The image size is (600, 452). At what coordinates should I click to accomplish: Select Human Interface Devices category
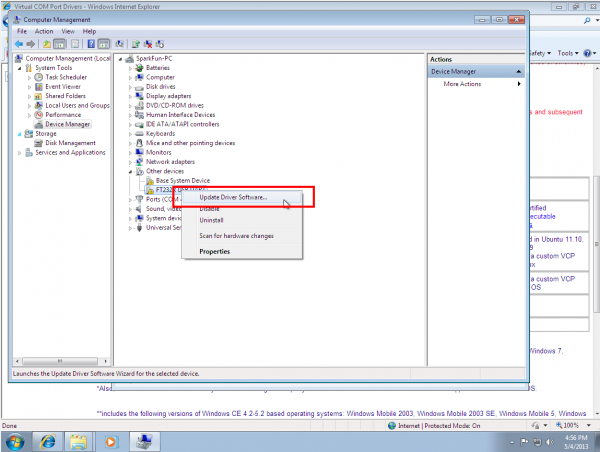(180, 114)
